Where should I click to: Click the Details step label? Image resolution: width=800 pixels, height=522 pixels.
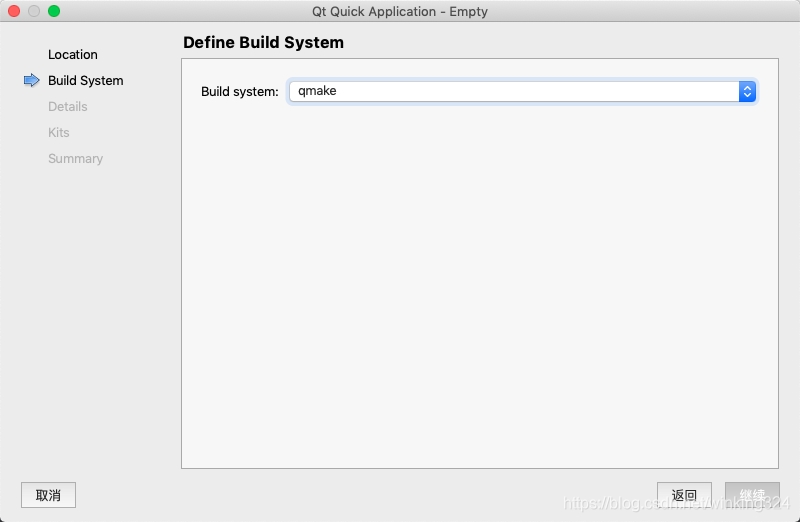[x=68, y=107]
